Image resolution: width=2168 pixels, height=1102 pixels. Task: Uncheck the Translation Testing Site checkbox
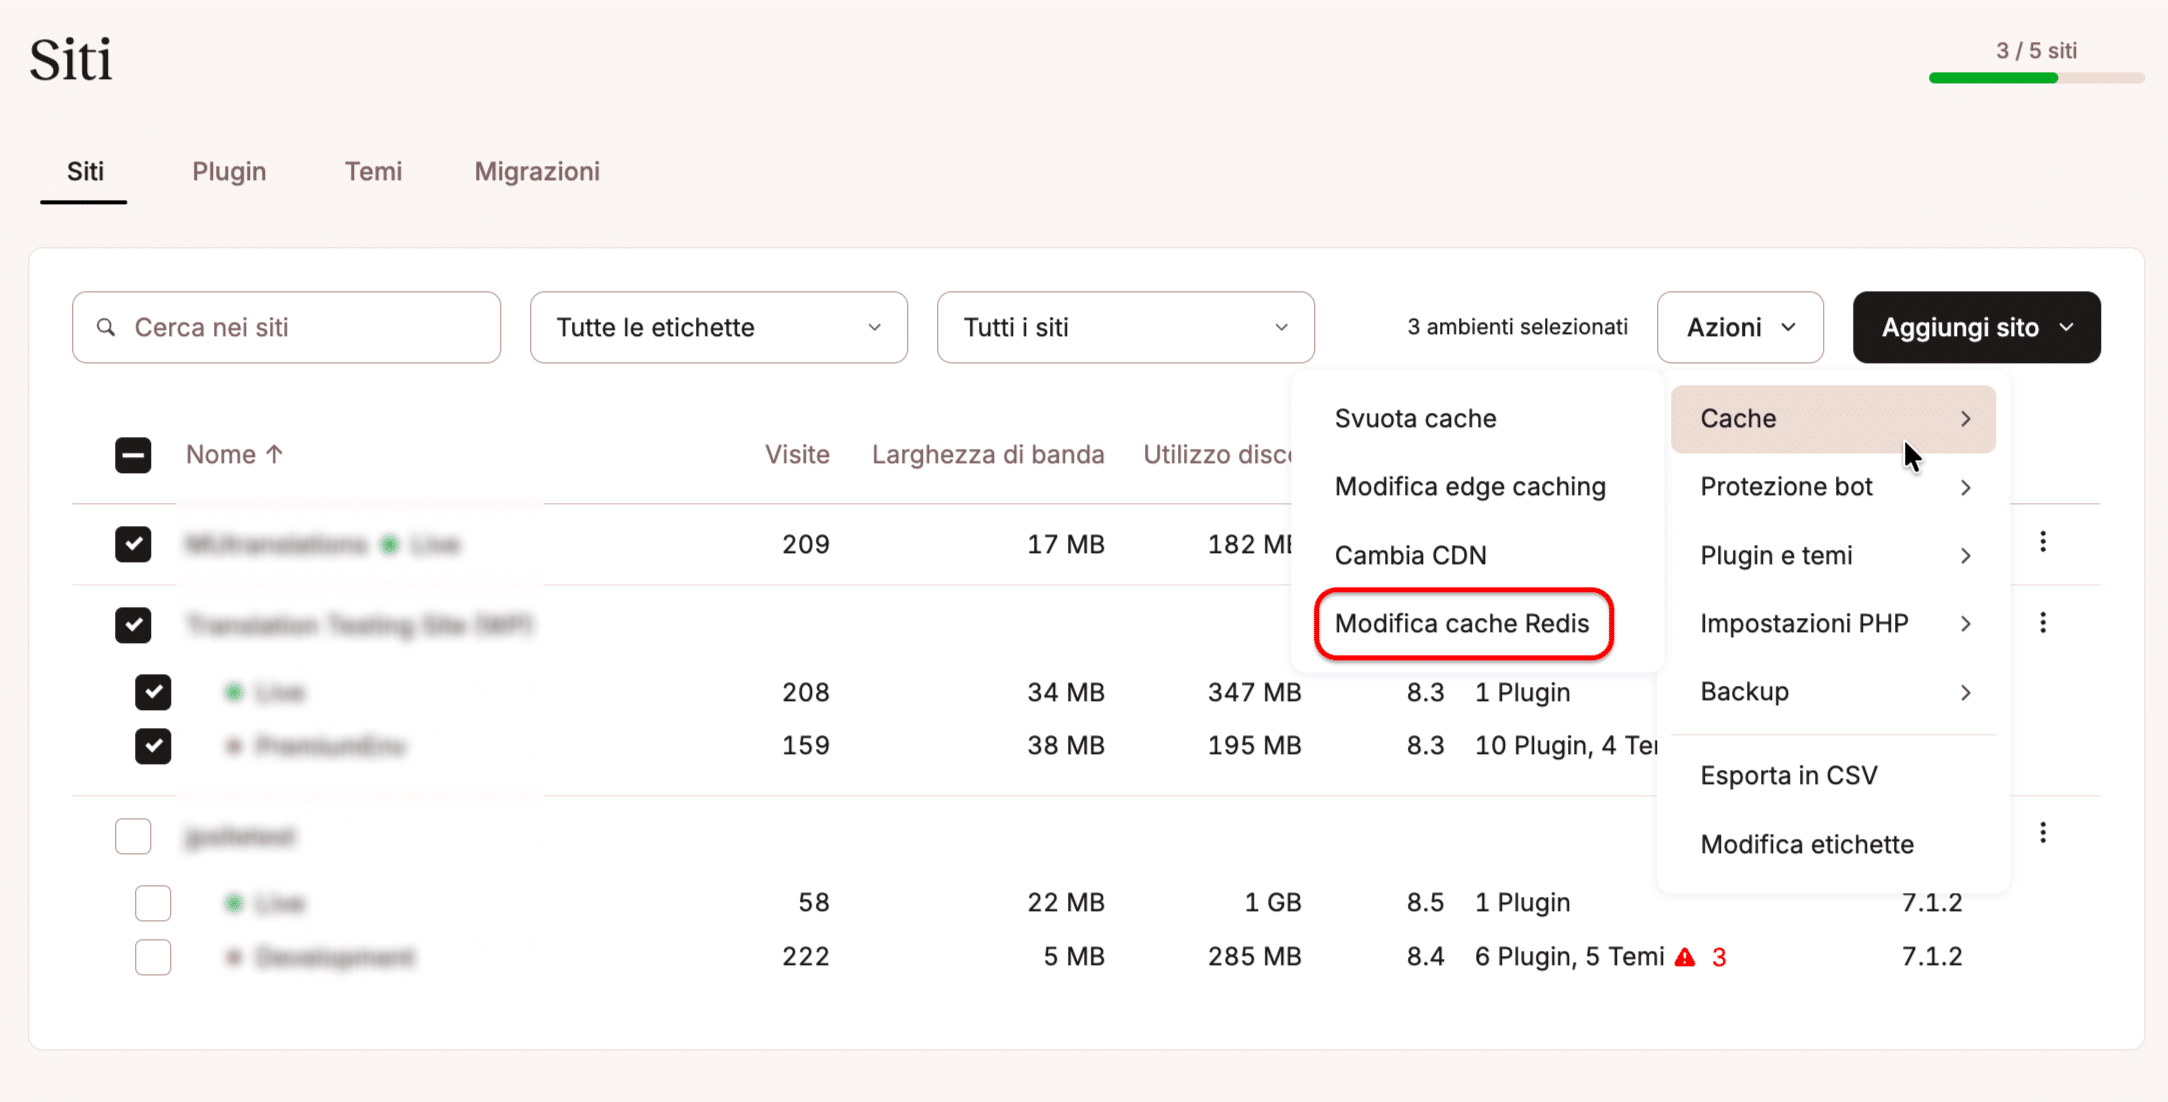point(133,625)
